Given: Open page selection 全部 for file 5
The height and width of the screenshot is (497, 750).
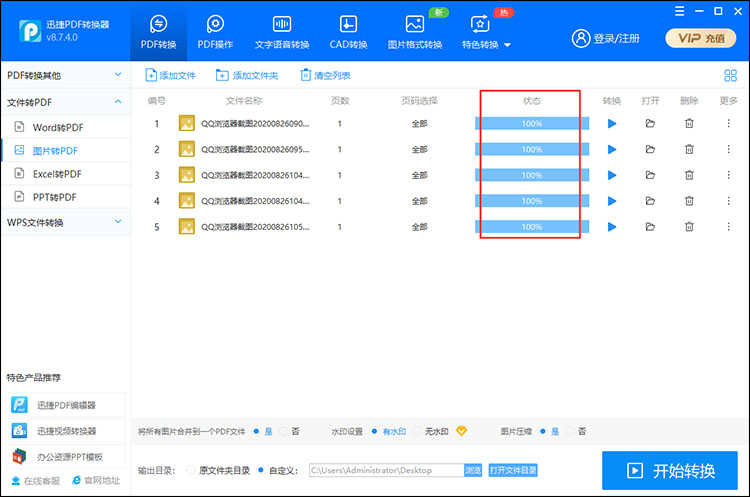Looking at the screenshot, I should coord(419,227).
